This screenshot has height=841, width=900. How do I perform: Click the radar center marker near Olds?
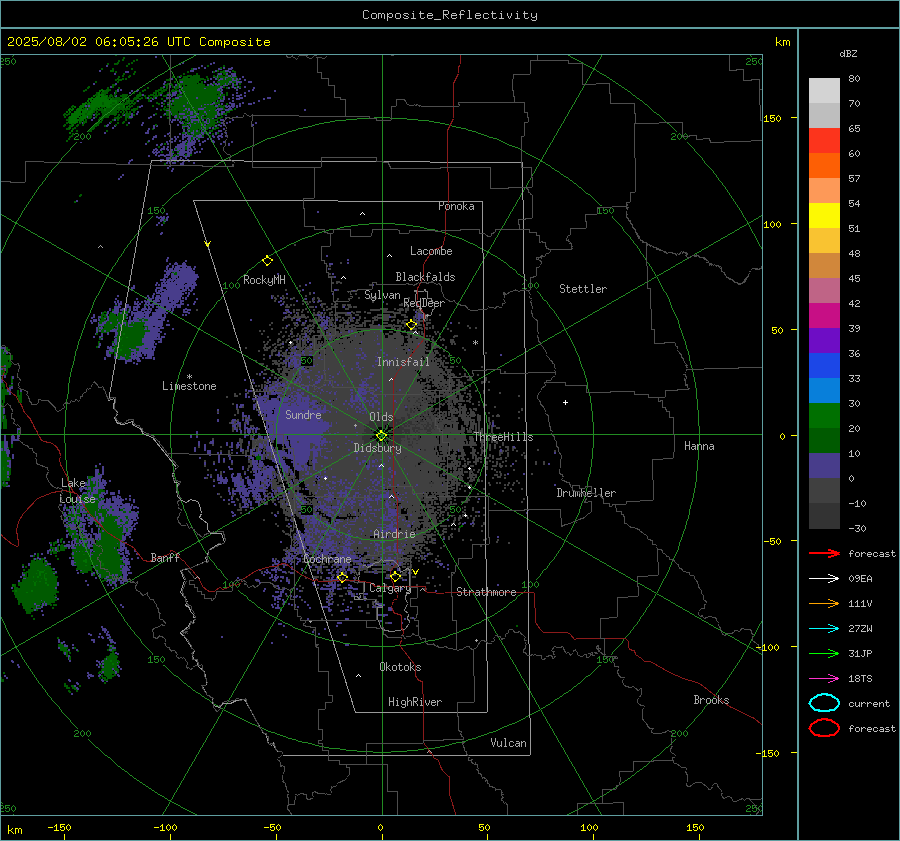pos(382,435)
